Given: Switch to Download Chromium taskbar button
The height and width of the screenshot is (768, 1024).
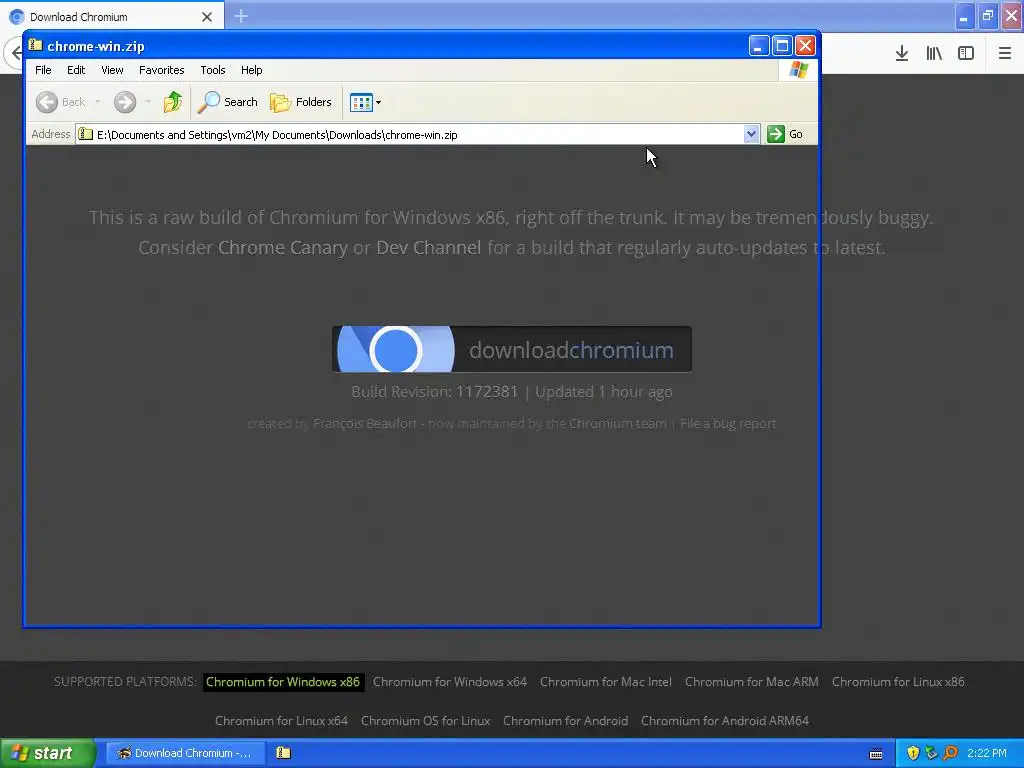Looking at the screenshot, I should click(185, 753).
